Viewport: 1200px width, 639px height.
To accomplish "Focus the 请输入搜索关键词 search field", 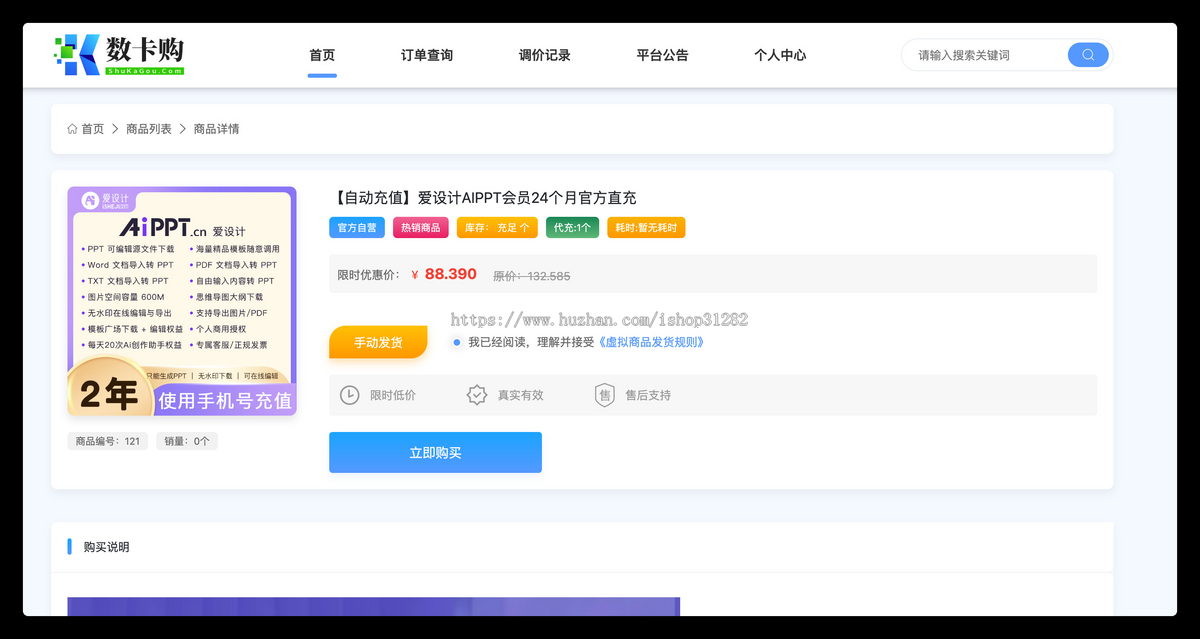I will click(x=990, y=55).
